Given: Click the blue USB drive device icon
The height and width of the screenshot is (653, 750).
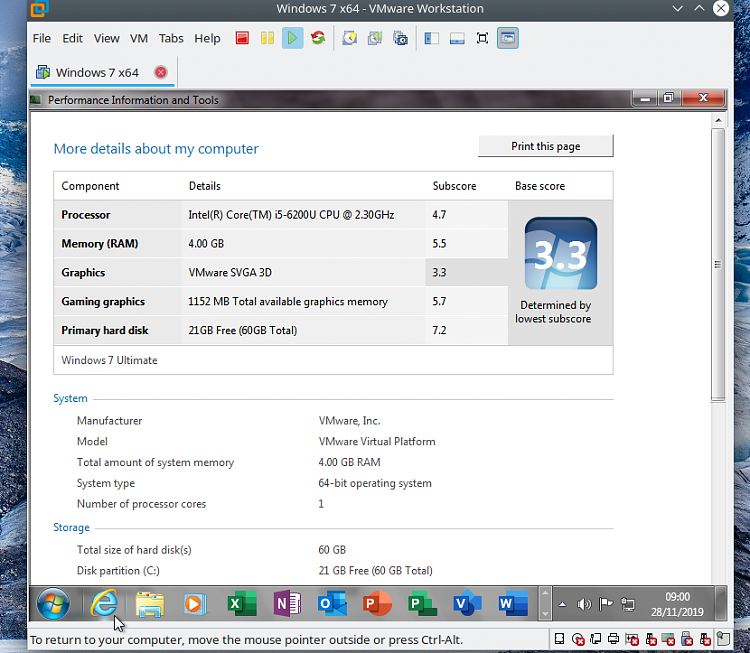Looking at the screenshot, I should (687, 639).
